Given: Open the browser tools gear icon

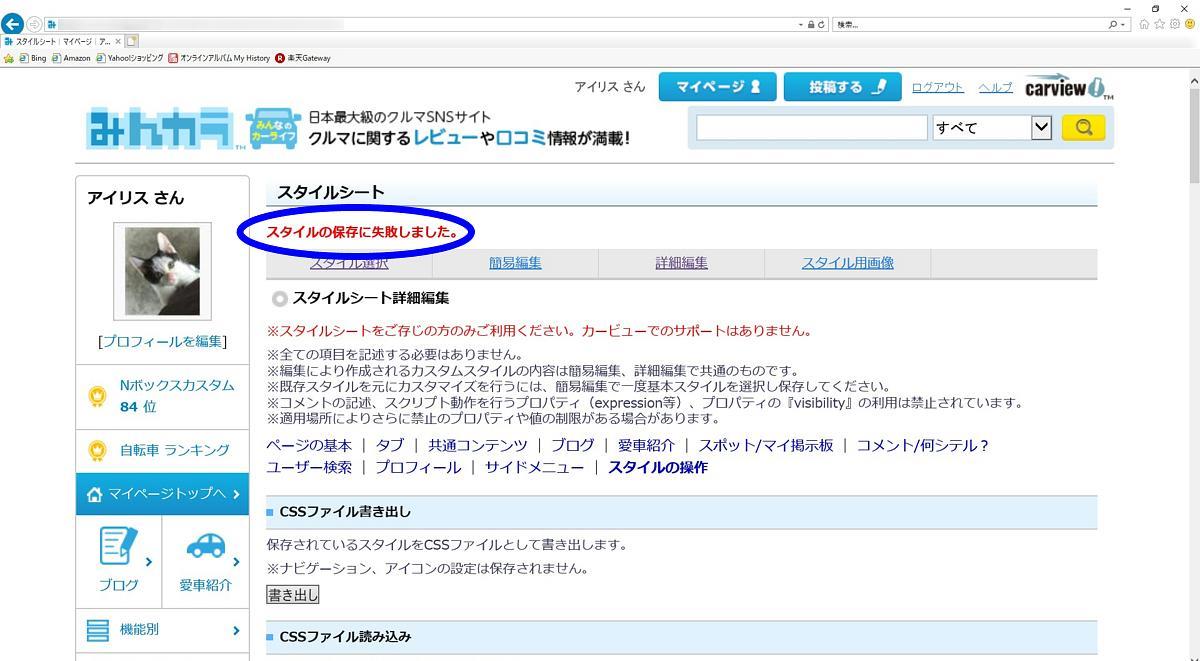Looking at the screenshot, I should pos(1175,24).
